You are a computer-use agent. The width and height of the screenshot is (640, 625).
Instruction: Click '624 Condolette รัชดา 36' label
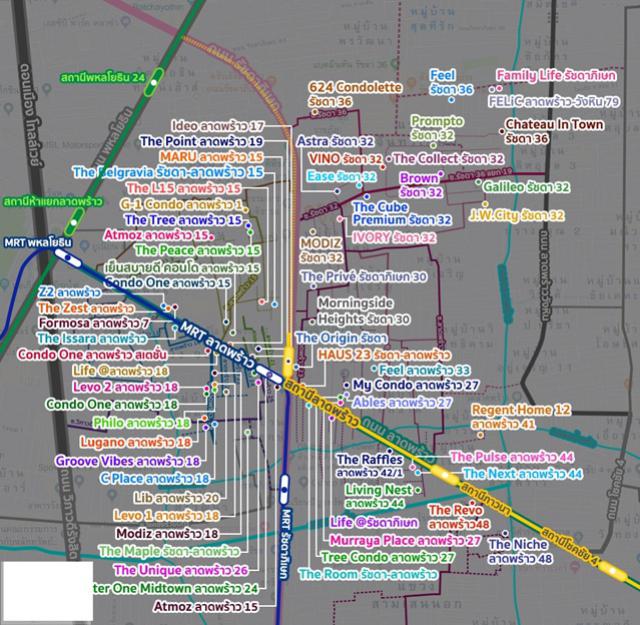point(355,94)
